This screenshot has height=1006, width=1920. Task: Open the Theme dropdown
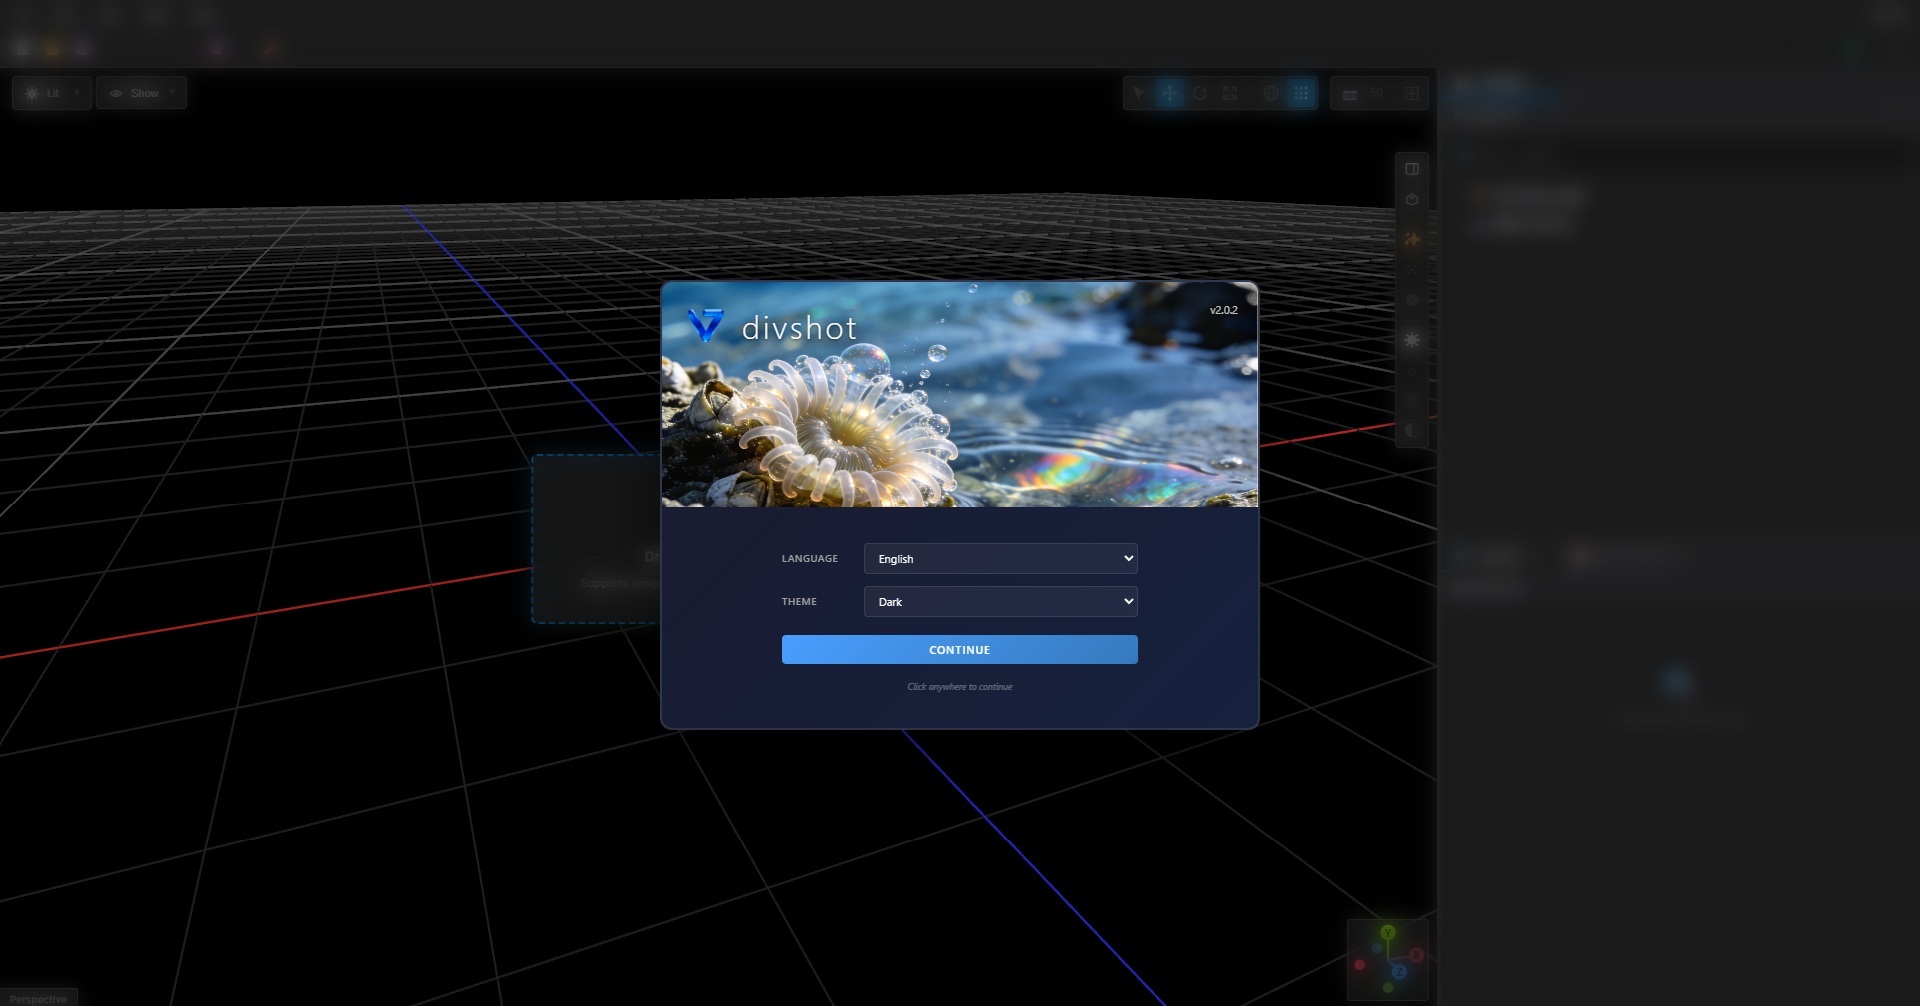click(1000, 601)
